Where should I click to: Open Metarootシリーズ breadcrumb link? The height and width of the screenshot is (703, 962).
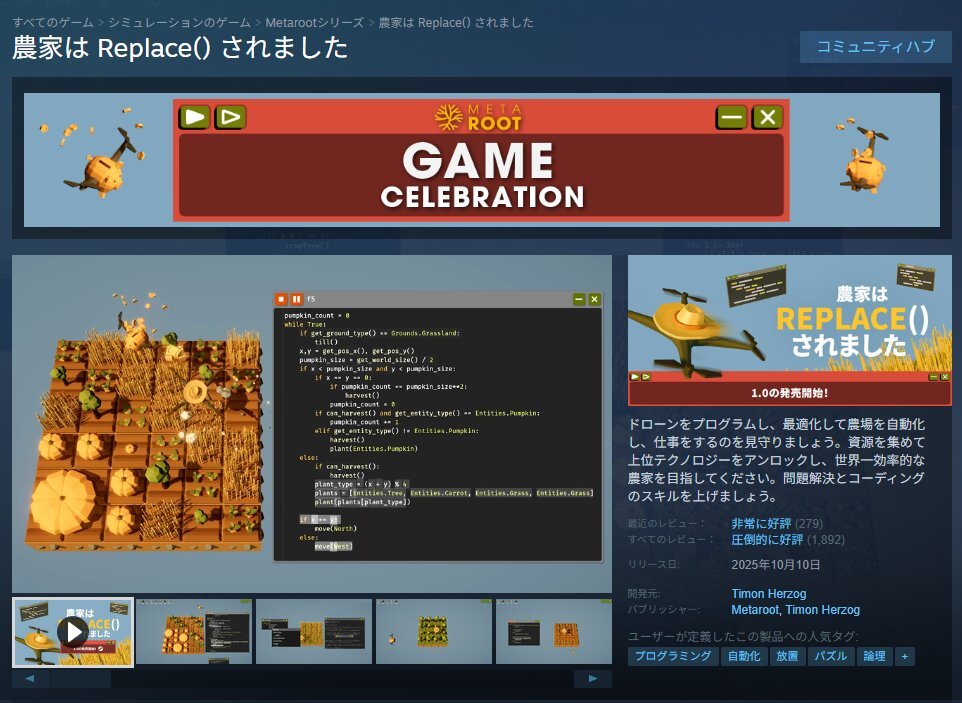[x=313, y=22]
